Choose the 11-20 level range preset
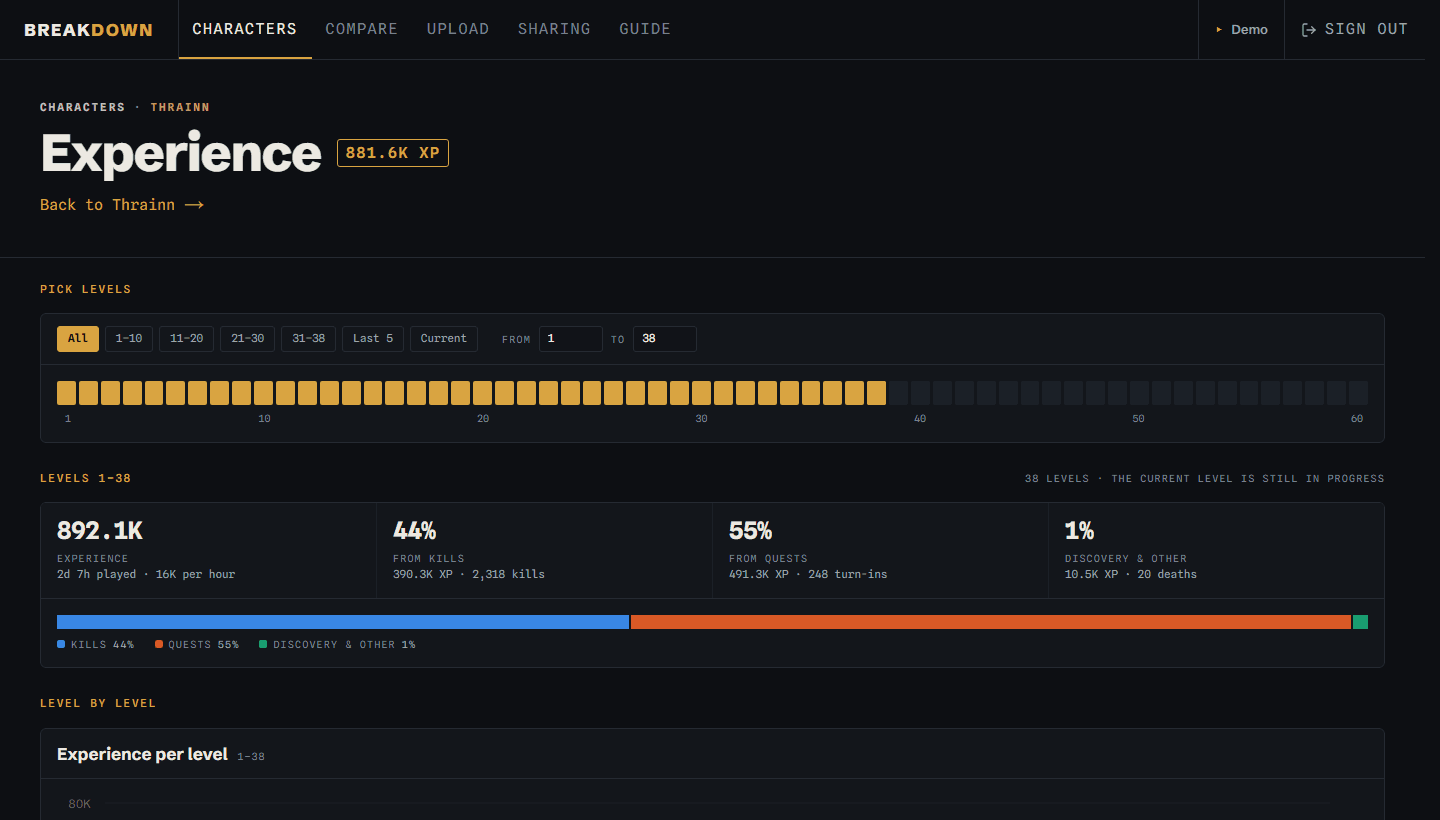 coord(187,339)
